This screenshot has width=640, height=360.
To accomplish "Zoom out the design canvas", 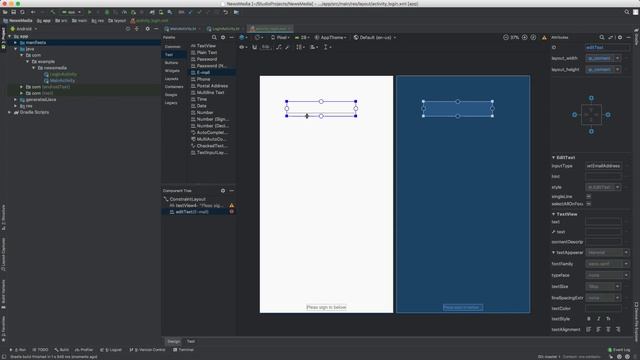I will tap(506, 37).
